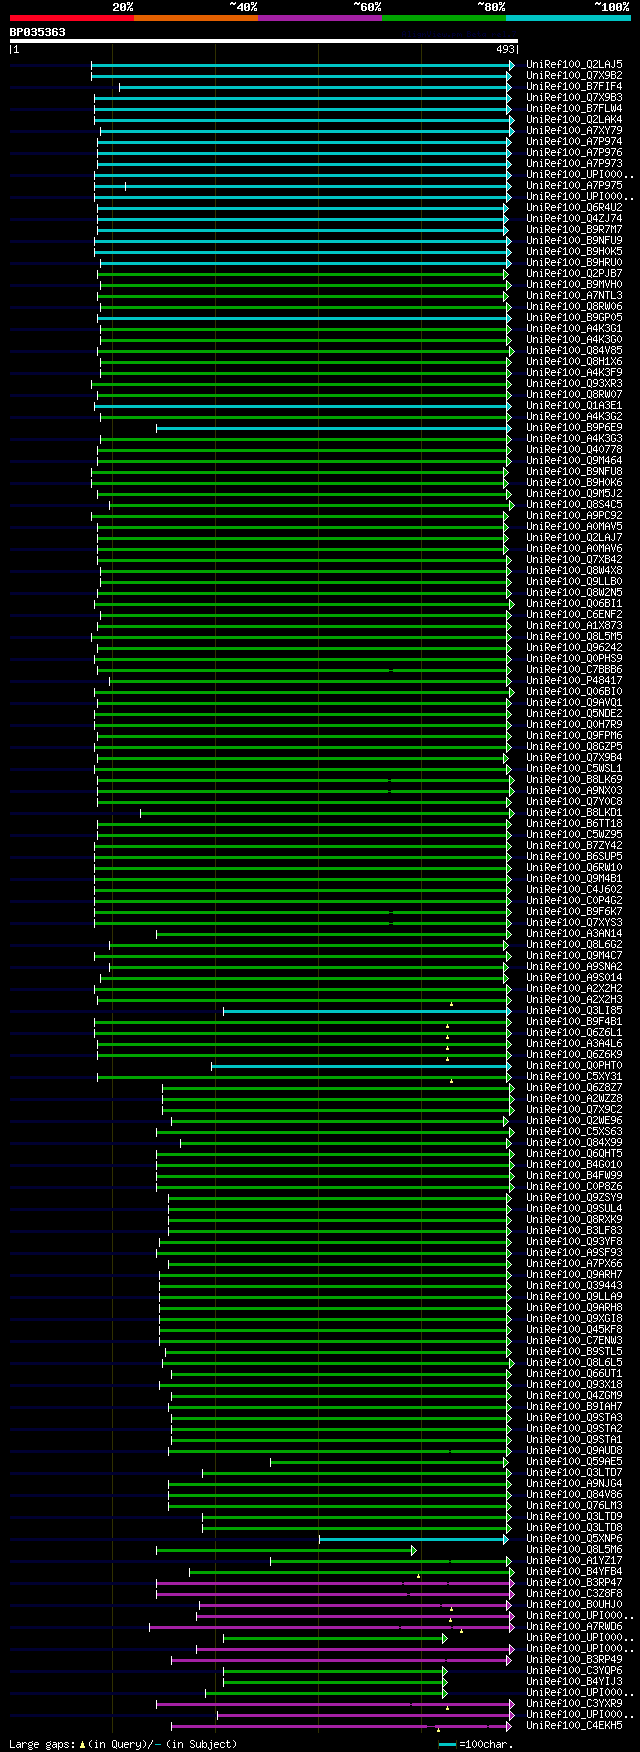Select label UniRef100_B4YFB4
The width and height of the screenshot is (640, 1752).
tap(574, 1571)
